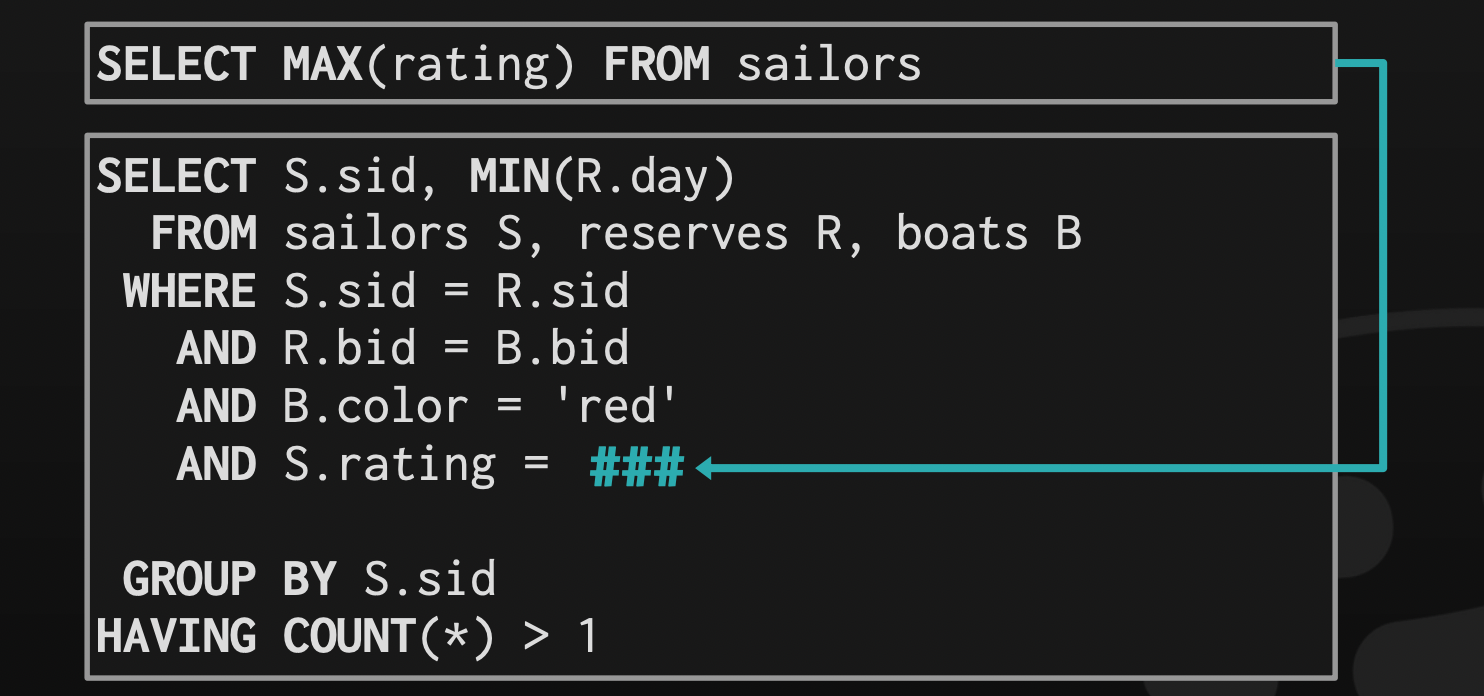
Task: Click the teal connector line at top query box
Action: [x=1360, y=64]
